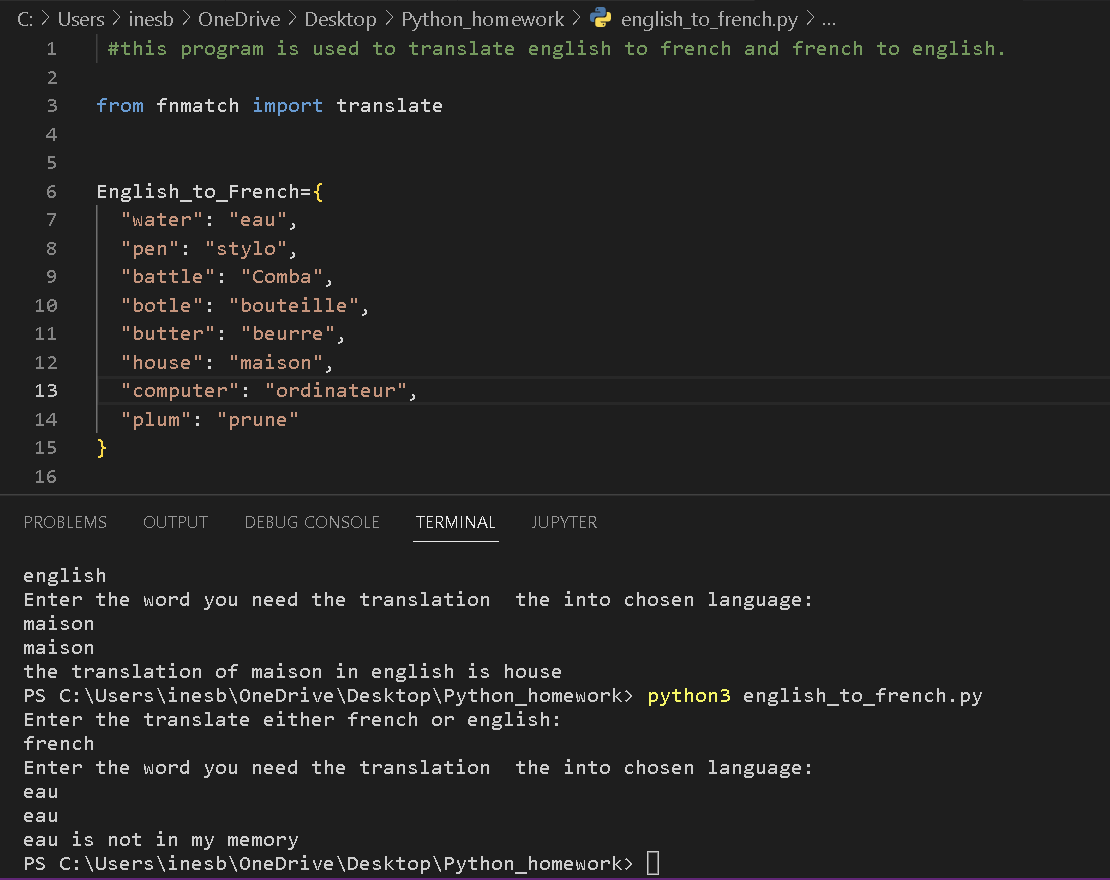Open the OneDrive breadcrumb folder
The width and height of the screenshot is (1110, 880).
[239, 19]
